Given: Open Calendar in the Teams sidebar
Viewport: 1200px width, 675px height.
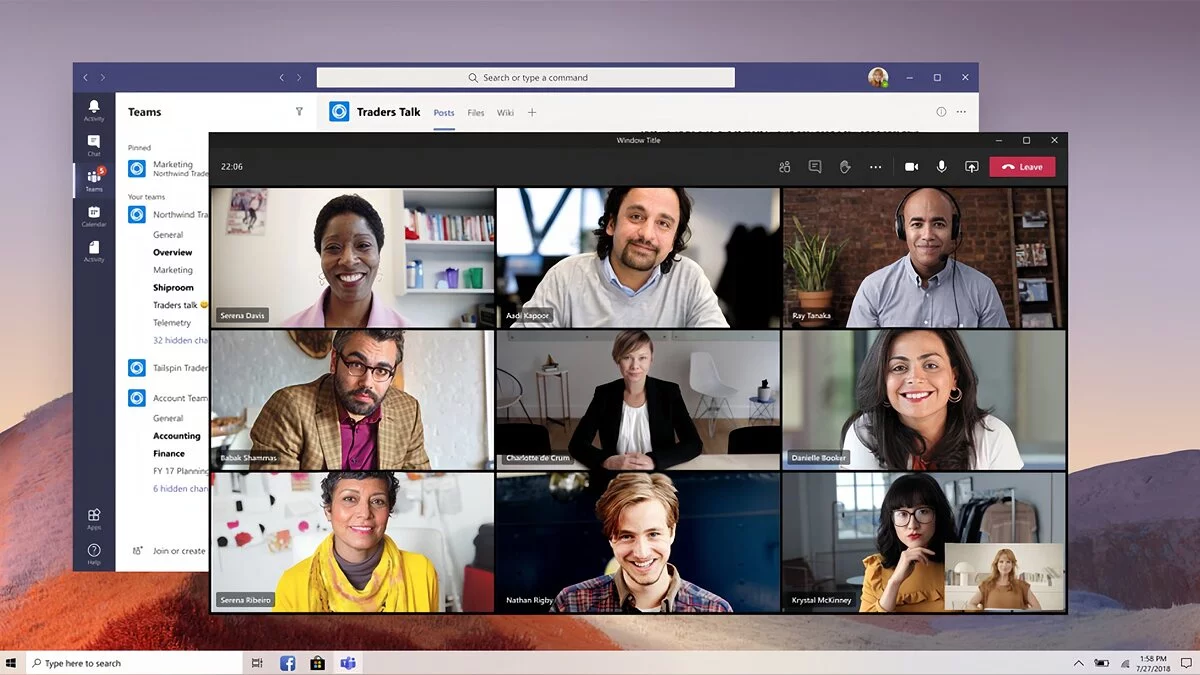Looking at the screenshot, I should [x=94, y=215].
